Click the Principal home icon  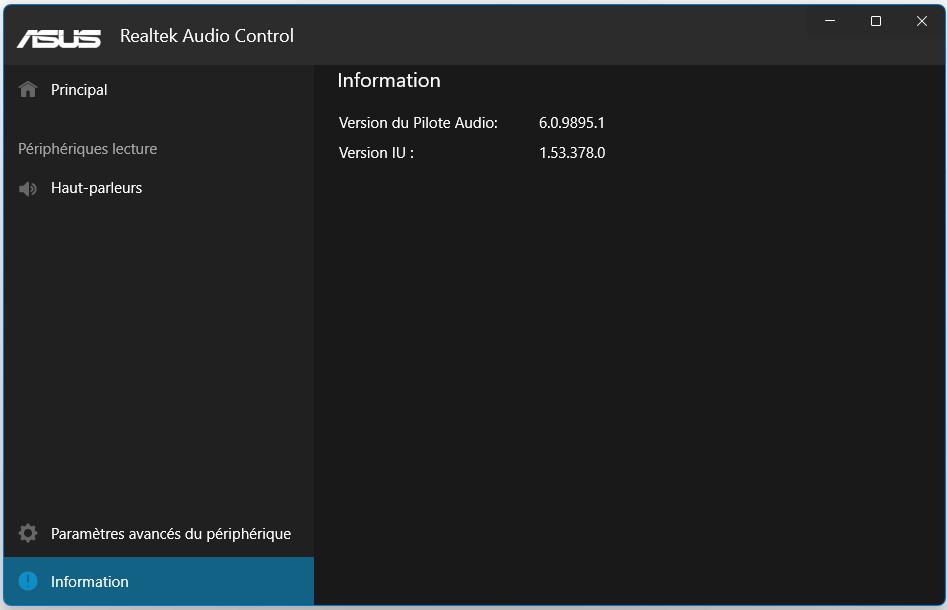[28, 90]
